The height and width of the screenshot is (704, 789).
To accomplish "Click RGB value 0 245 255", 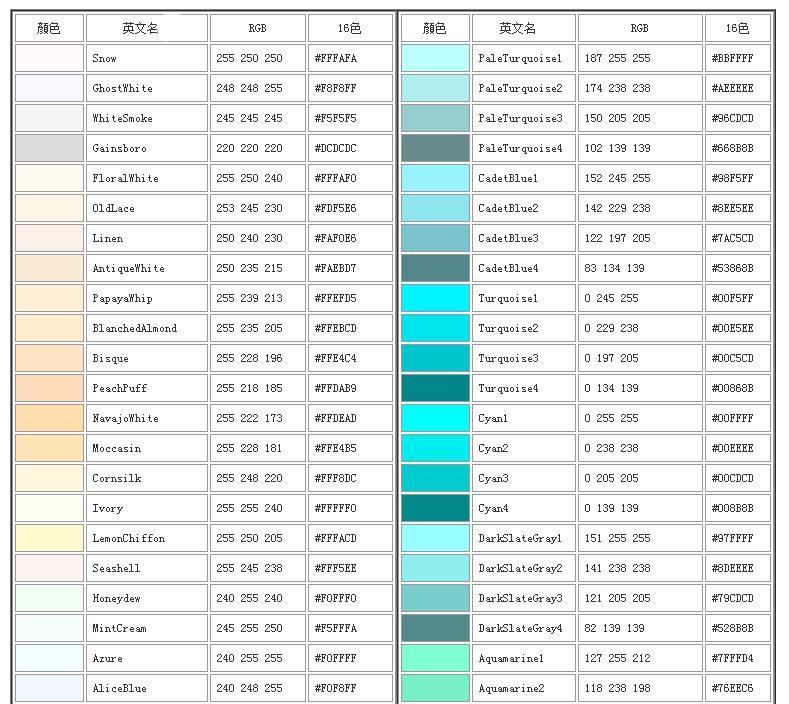I will click(639, 298).
